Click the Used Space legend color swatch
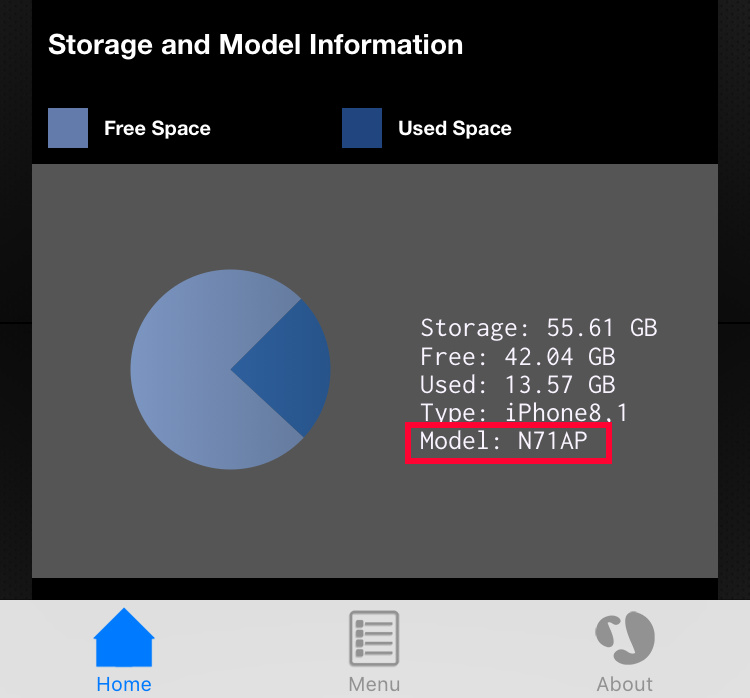This screenshot has height=698, width=750. 362,128
